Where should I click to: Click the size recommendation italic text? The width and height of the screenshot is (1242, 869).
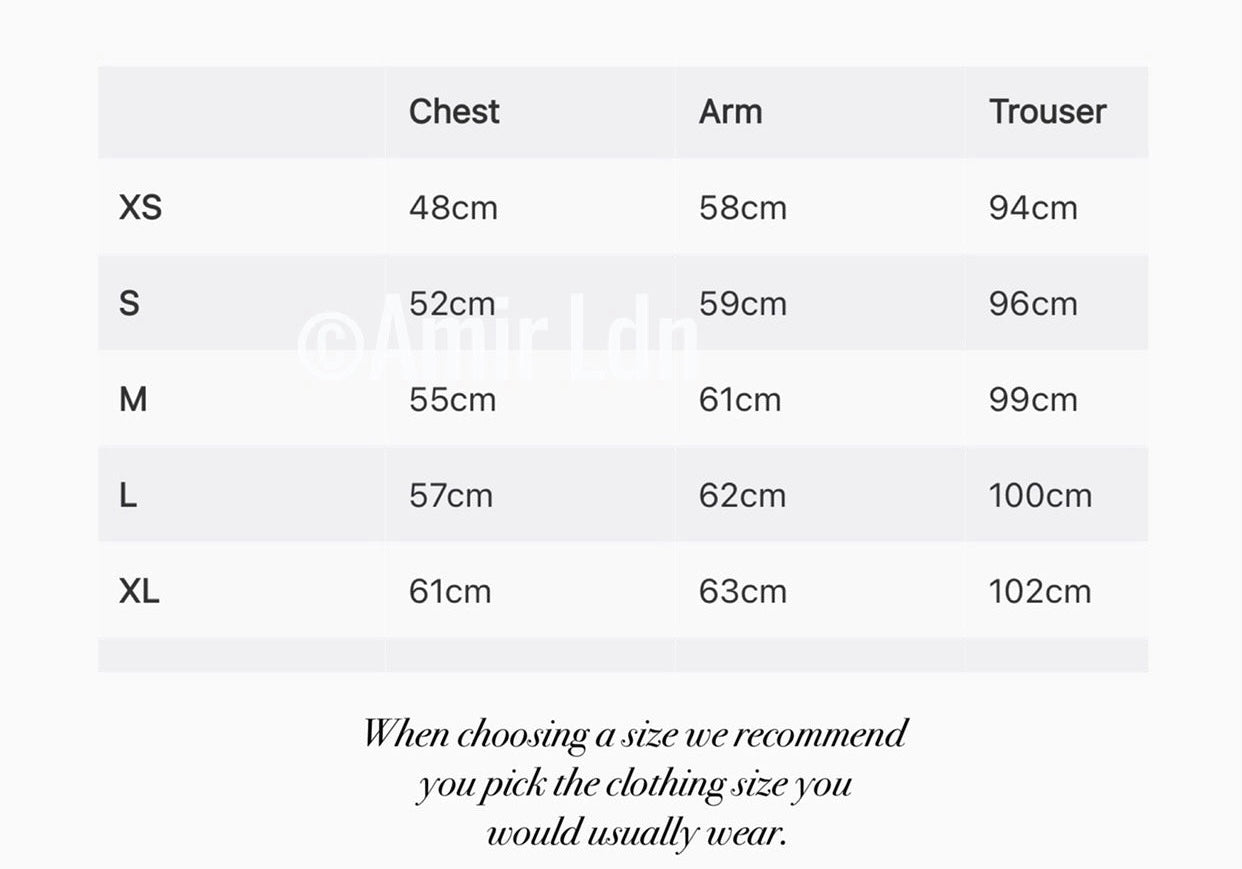point(635,783)
